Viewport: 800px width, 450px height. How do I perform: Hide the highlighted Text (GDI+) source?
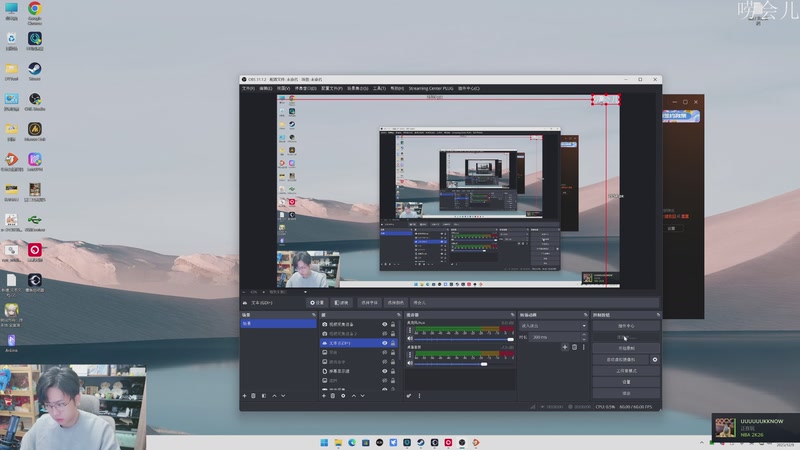tap(385, 343)
